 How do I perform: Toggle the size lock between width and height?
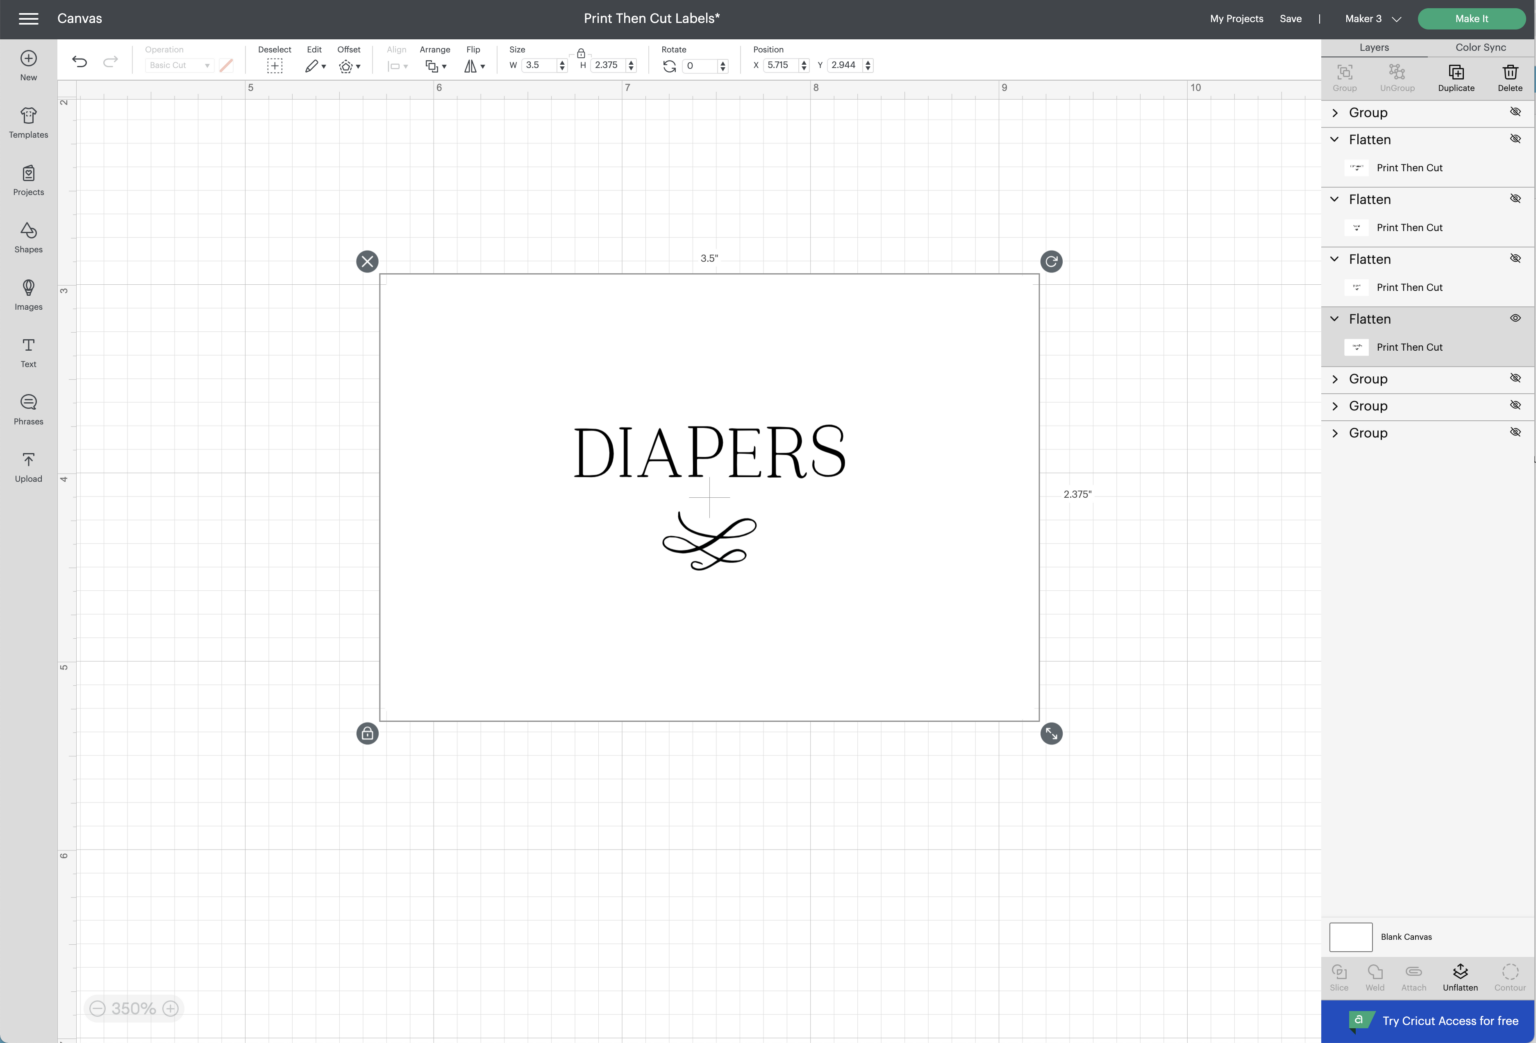point(581,53)
